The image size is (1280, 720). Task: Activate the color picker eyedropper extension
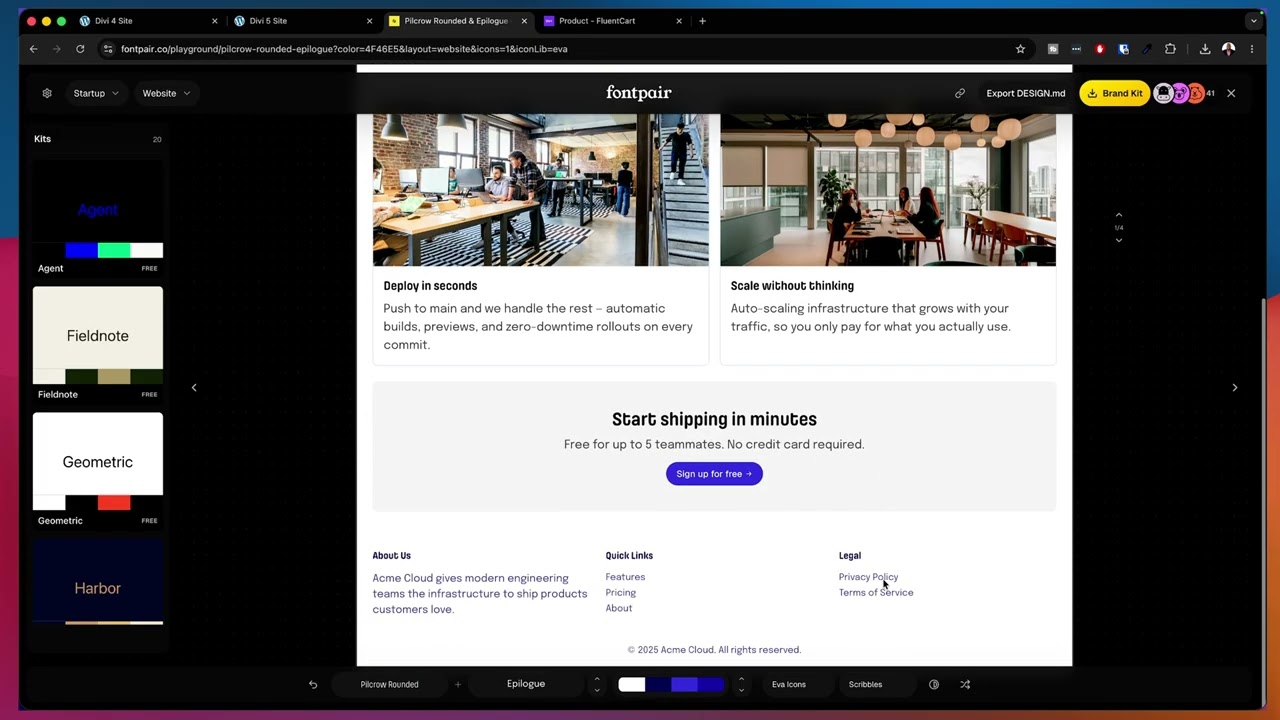1147,49
